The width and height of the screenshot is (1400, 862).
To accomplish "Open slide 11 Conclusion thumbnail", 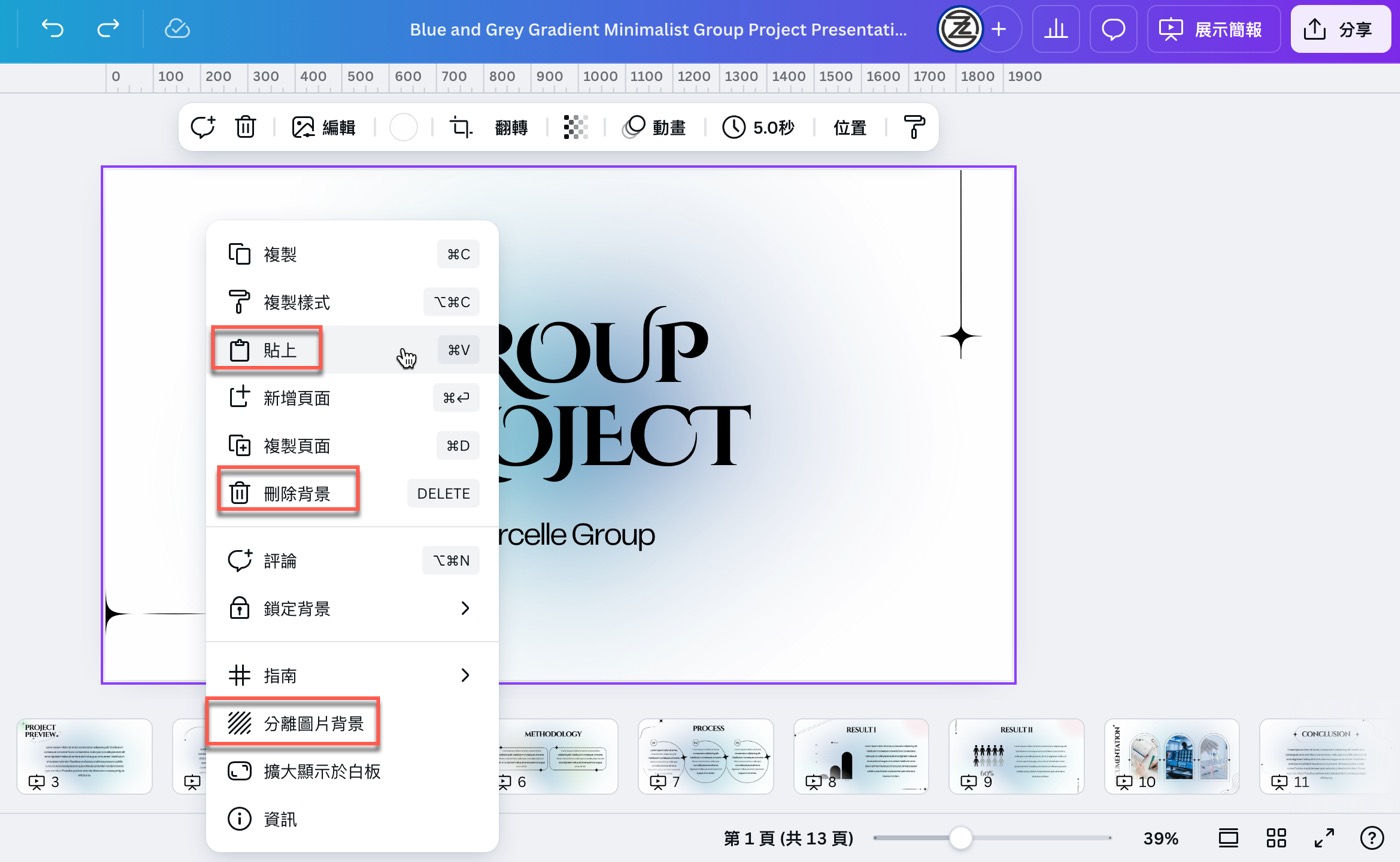I will pos(1327,756).
